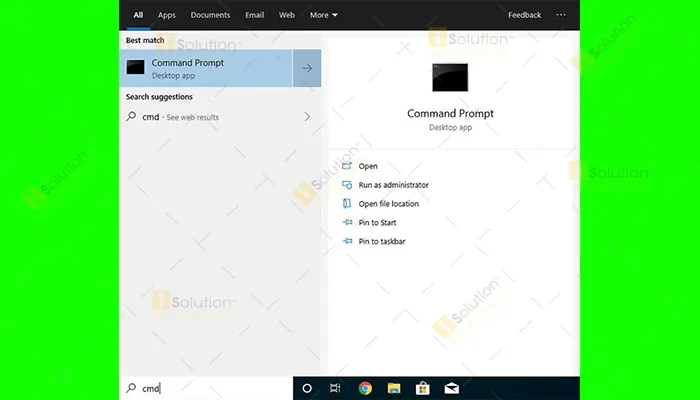Image resolution: width=700 pixels, height=400 pixels.
Task: Click the Pin to Start pin icon
Action: click(347, 222)
